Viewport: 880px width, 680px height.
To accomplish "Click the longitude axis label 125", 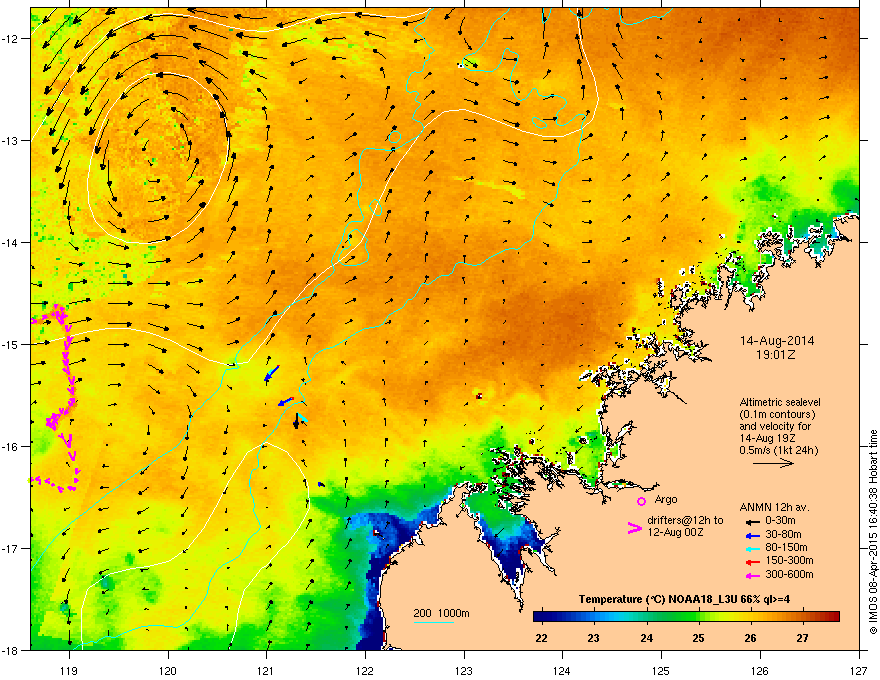I will click(661, 670).
